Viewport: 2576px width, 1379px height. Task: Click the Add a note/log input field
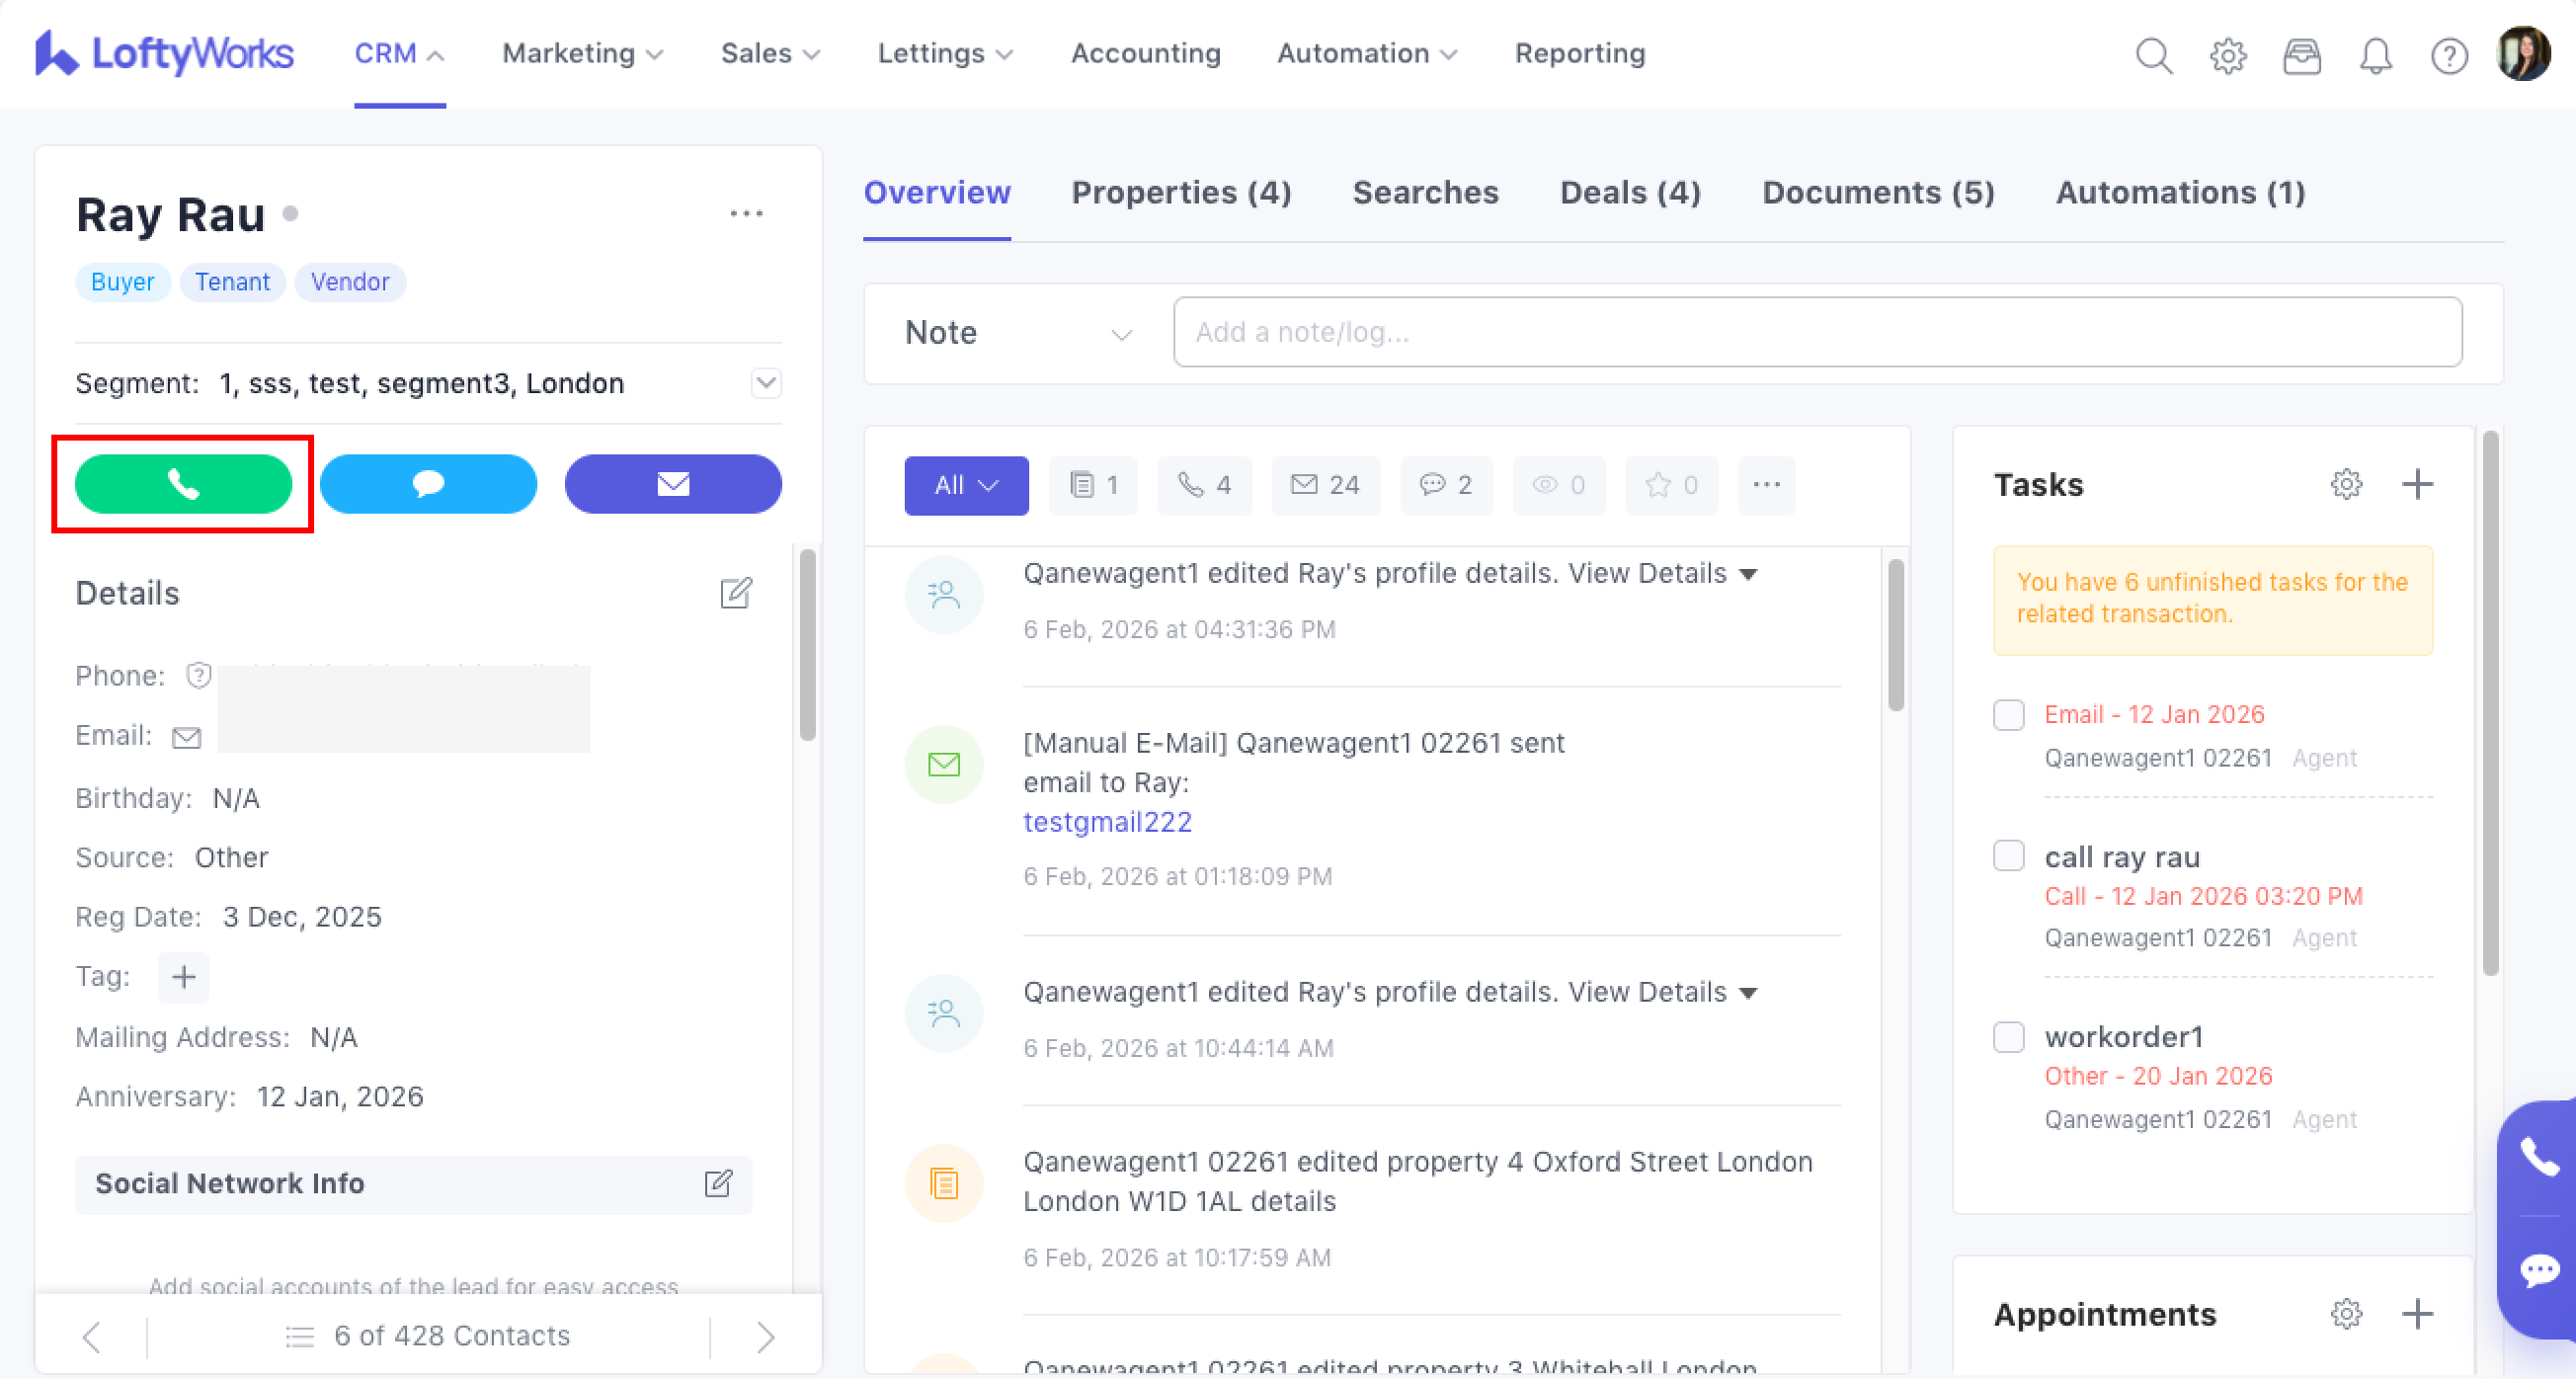1816,333
